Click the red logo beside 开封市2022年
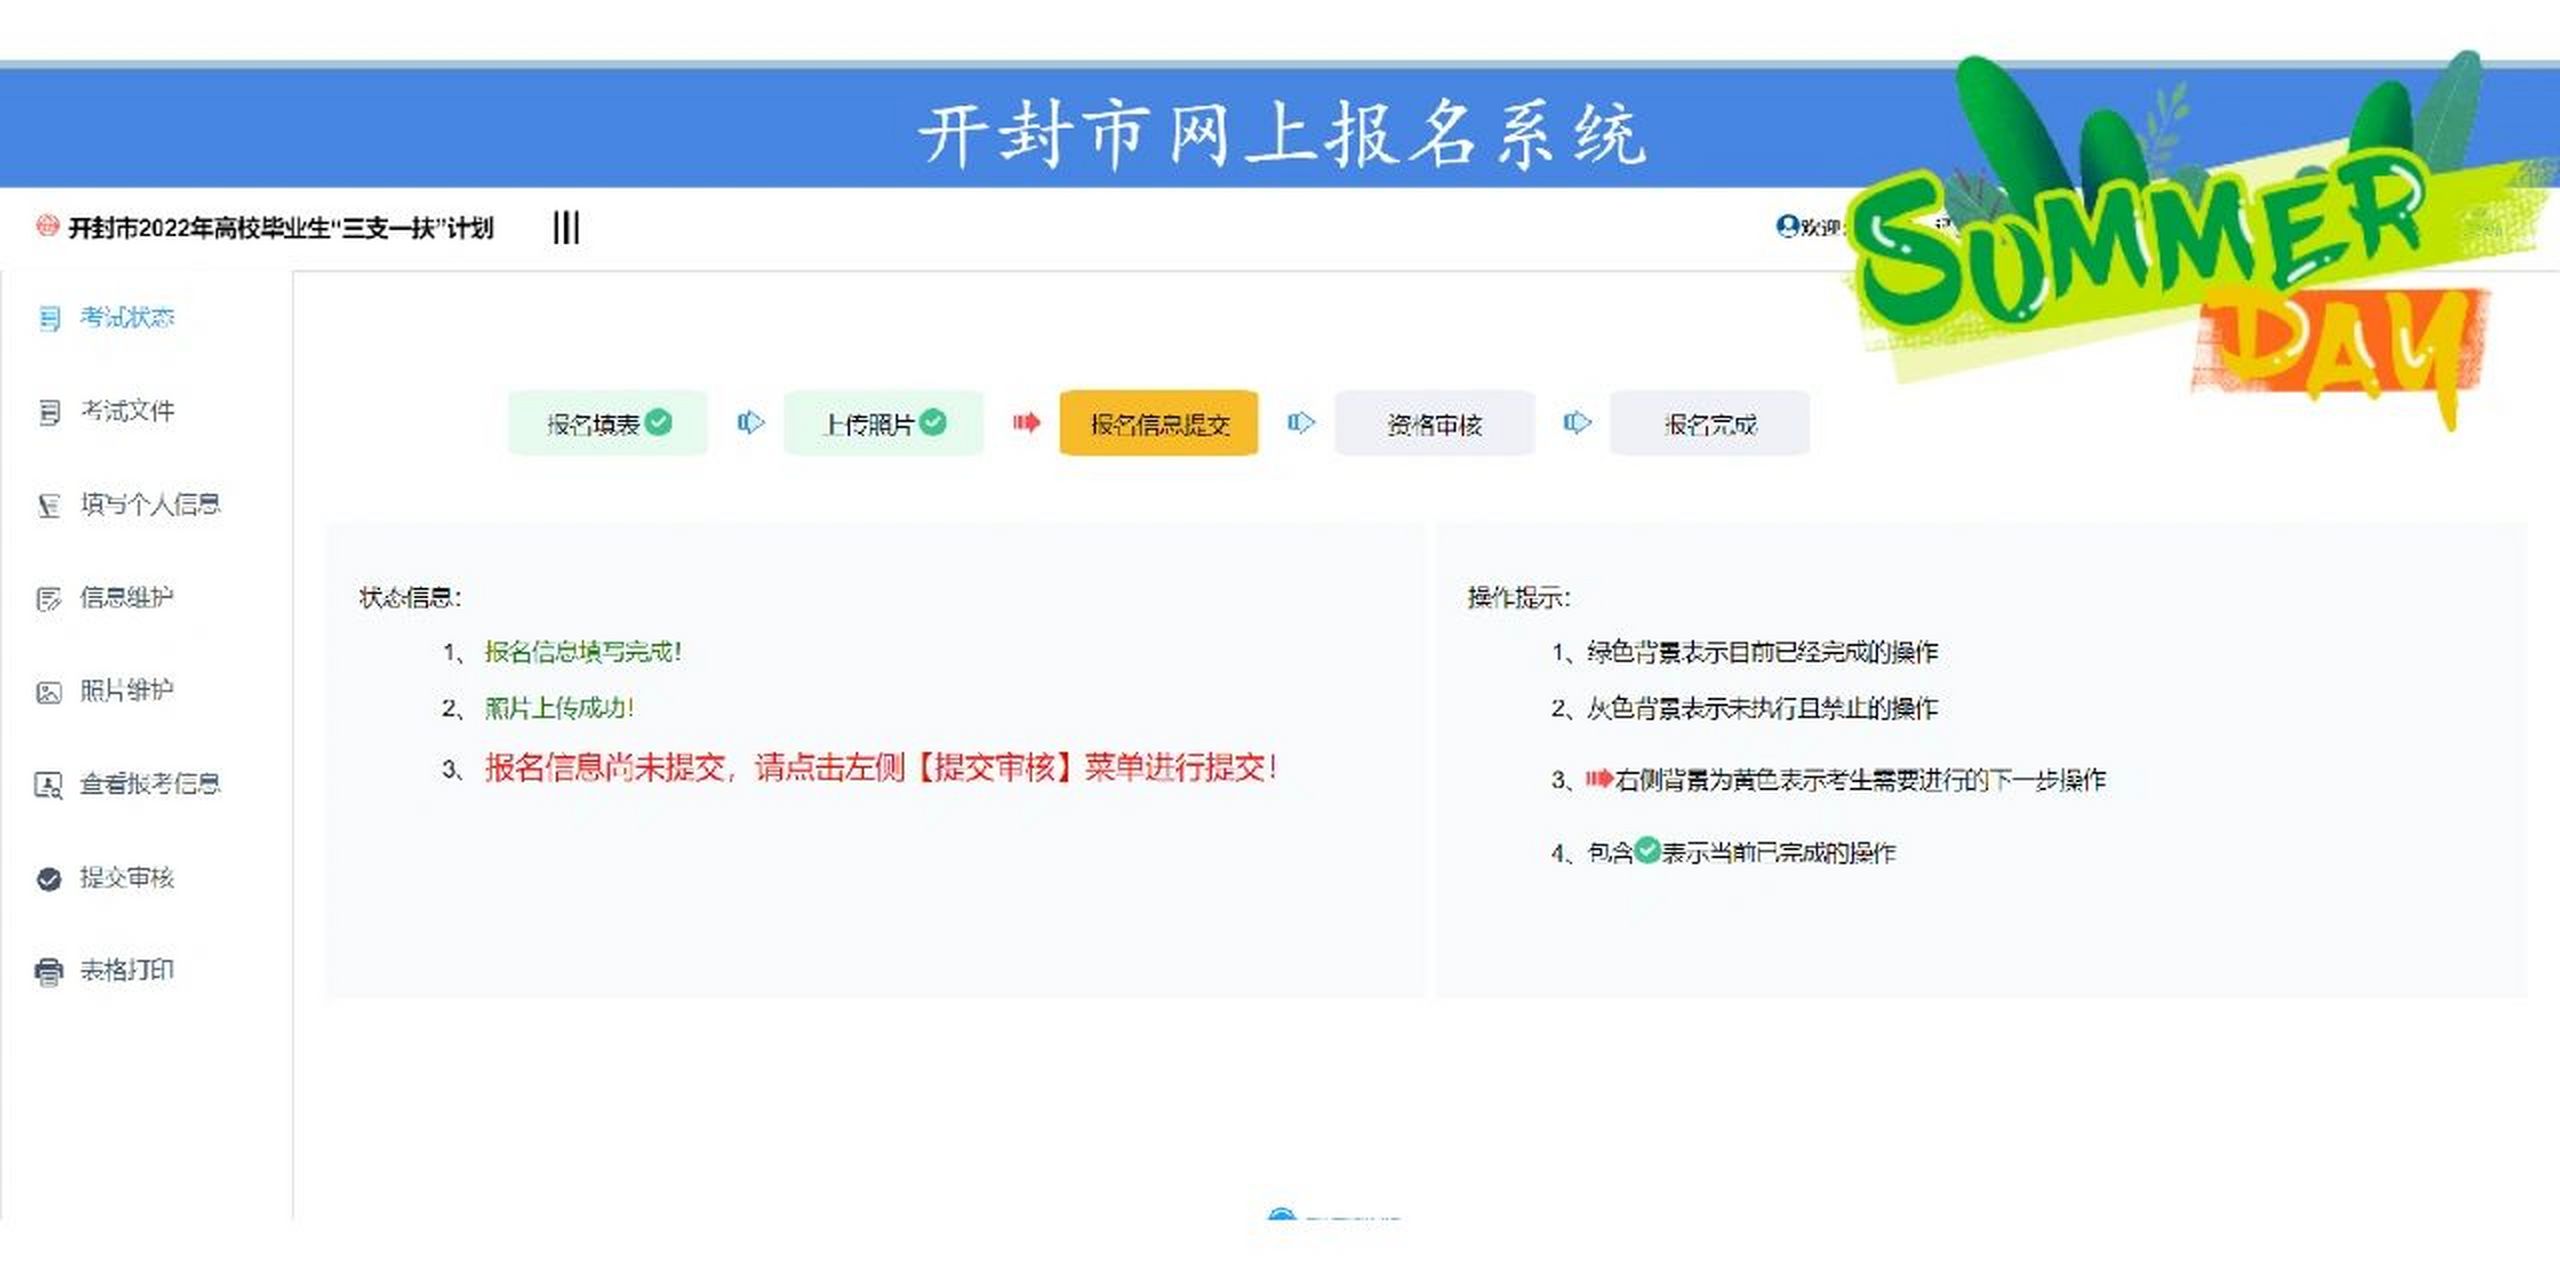The width and height of the screenshot is (2560, 1280). (47, 227)
